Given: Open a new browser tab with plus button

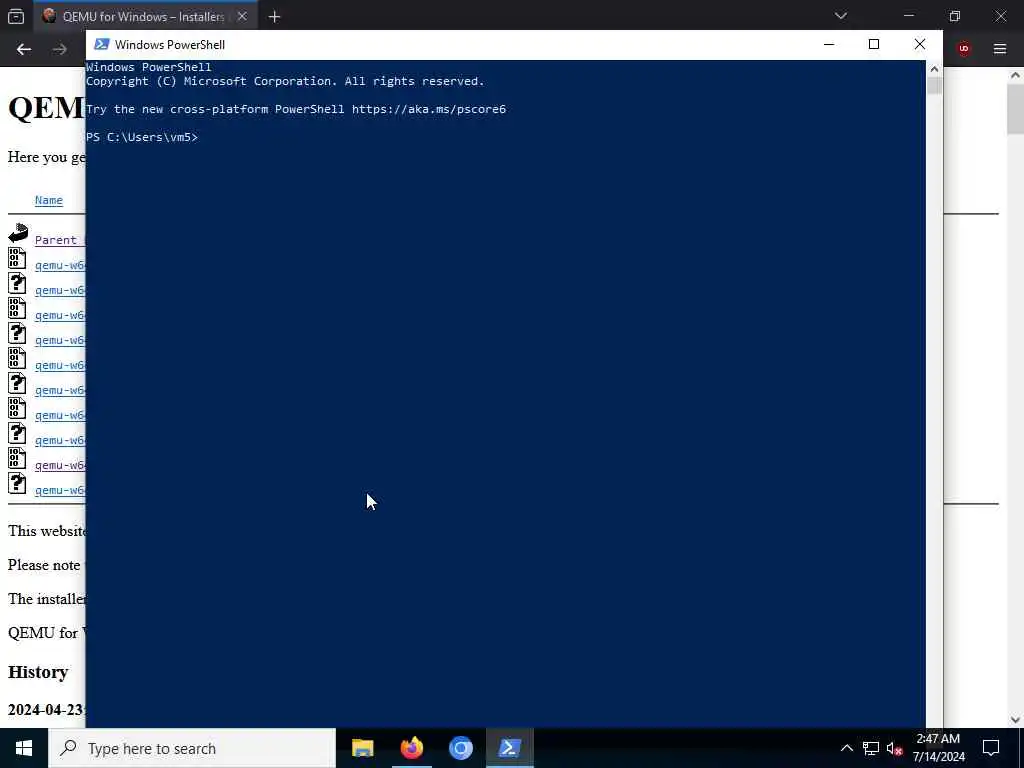Looking at the screenshot, I should (x=274, y=17).
